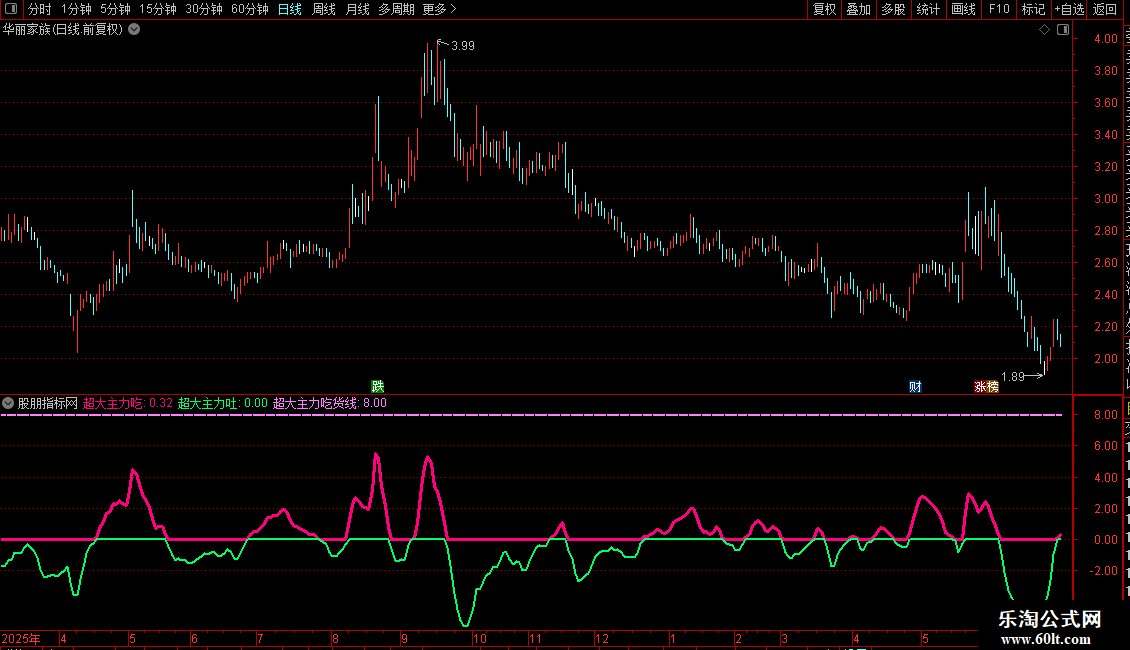Click 返回 to go back
Image resolution: width=1130 pixels, height=650 pixels.
pyautogui.click(x=1105, y=9)
